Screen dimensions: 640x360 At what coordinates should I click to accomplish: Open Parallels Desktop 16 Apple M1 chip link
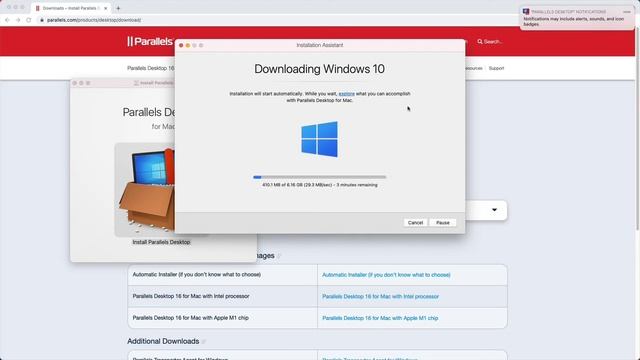tap(380, 318)
